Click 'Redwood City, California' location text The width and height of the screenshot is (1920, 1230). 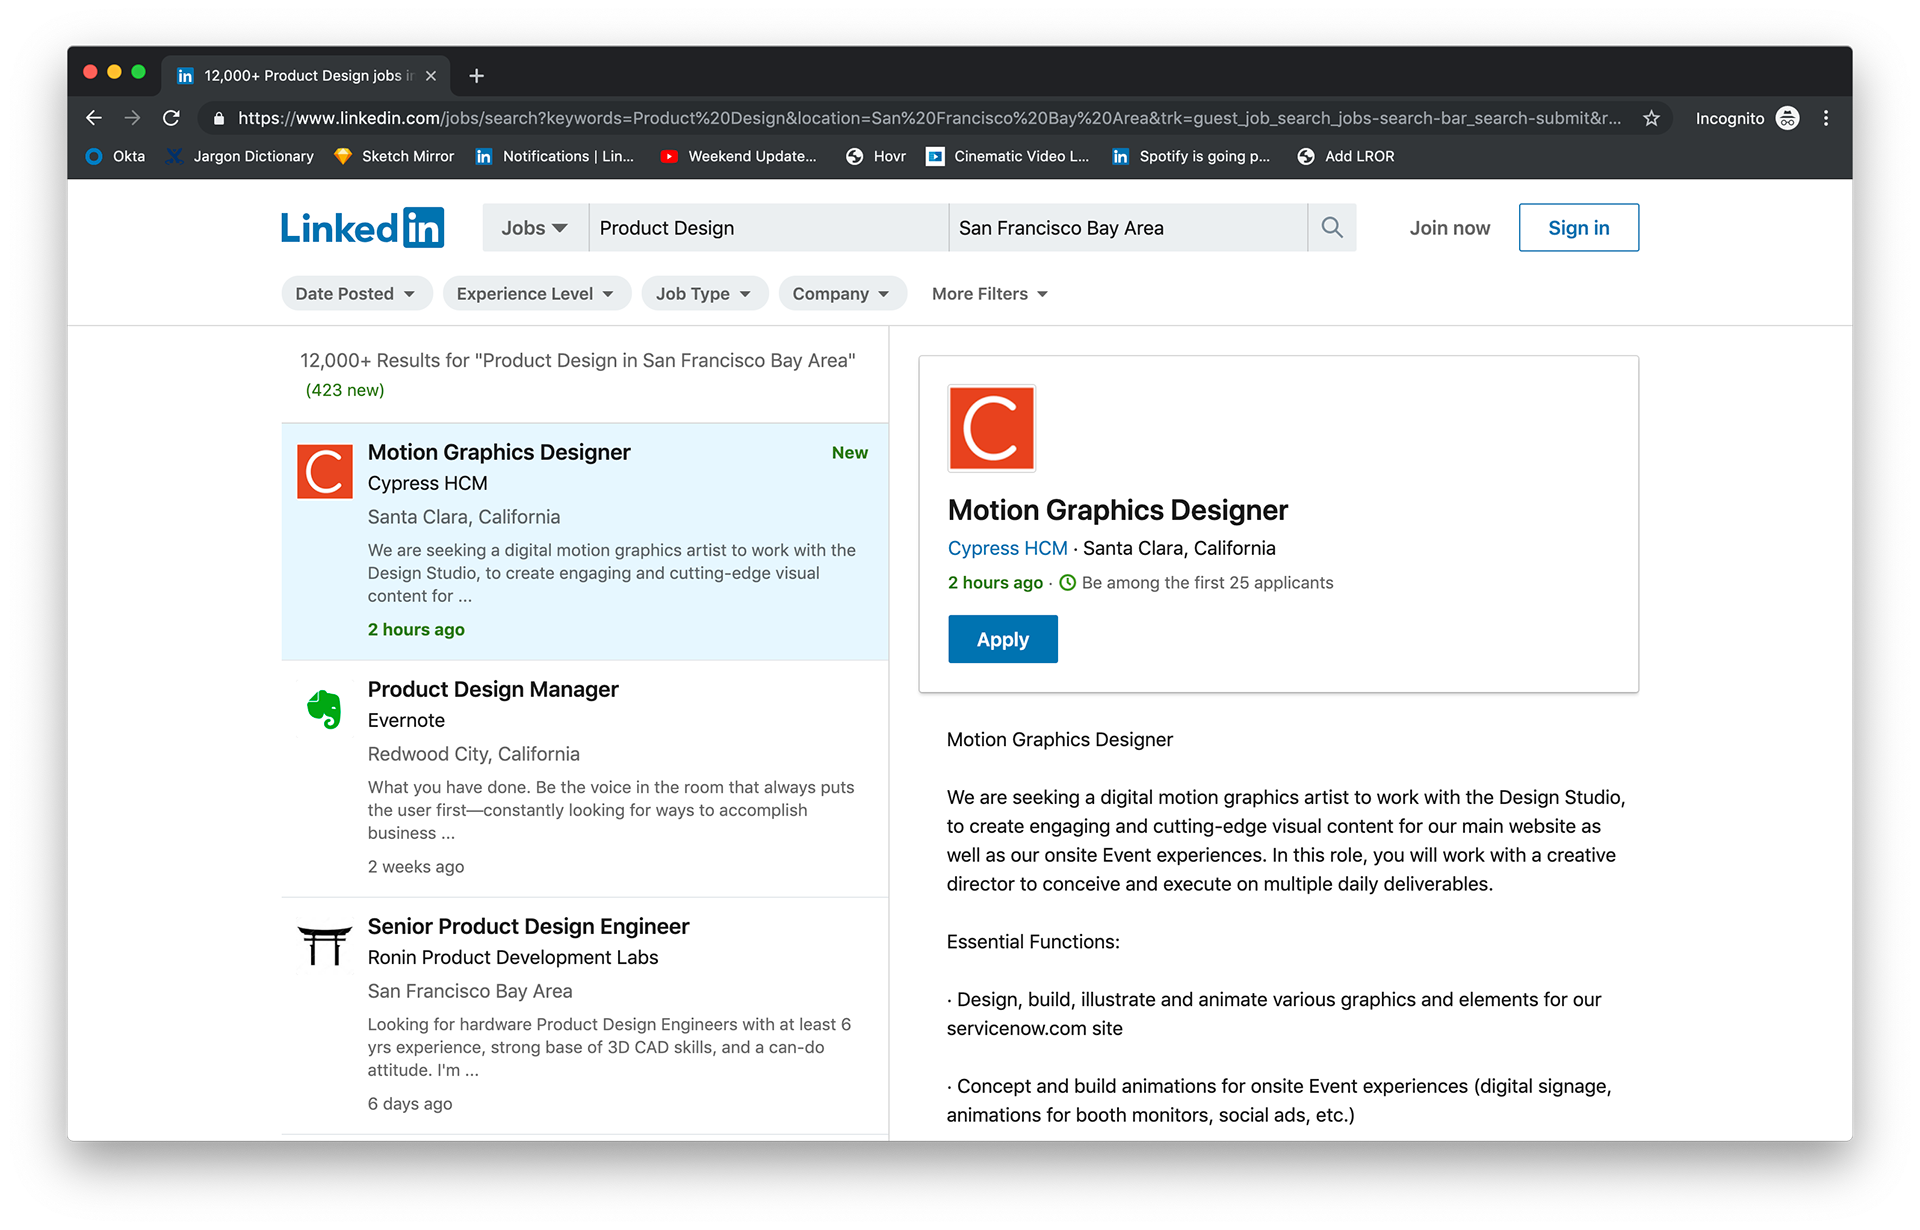(x=473, y=754)
